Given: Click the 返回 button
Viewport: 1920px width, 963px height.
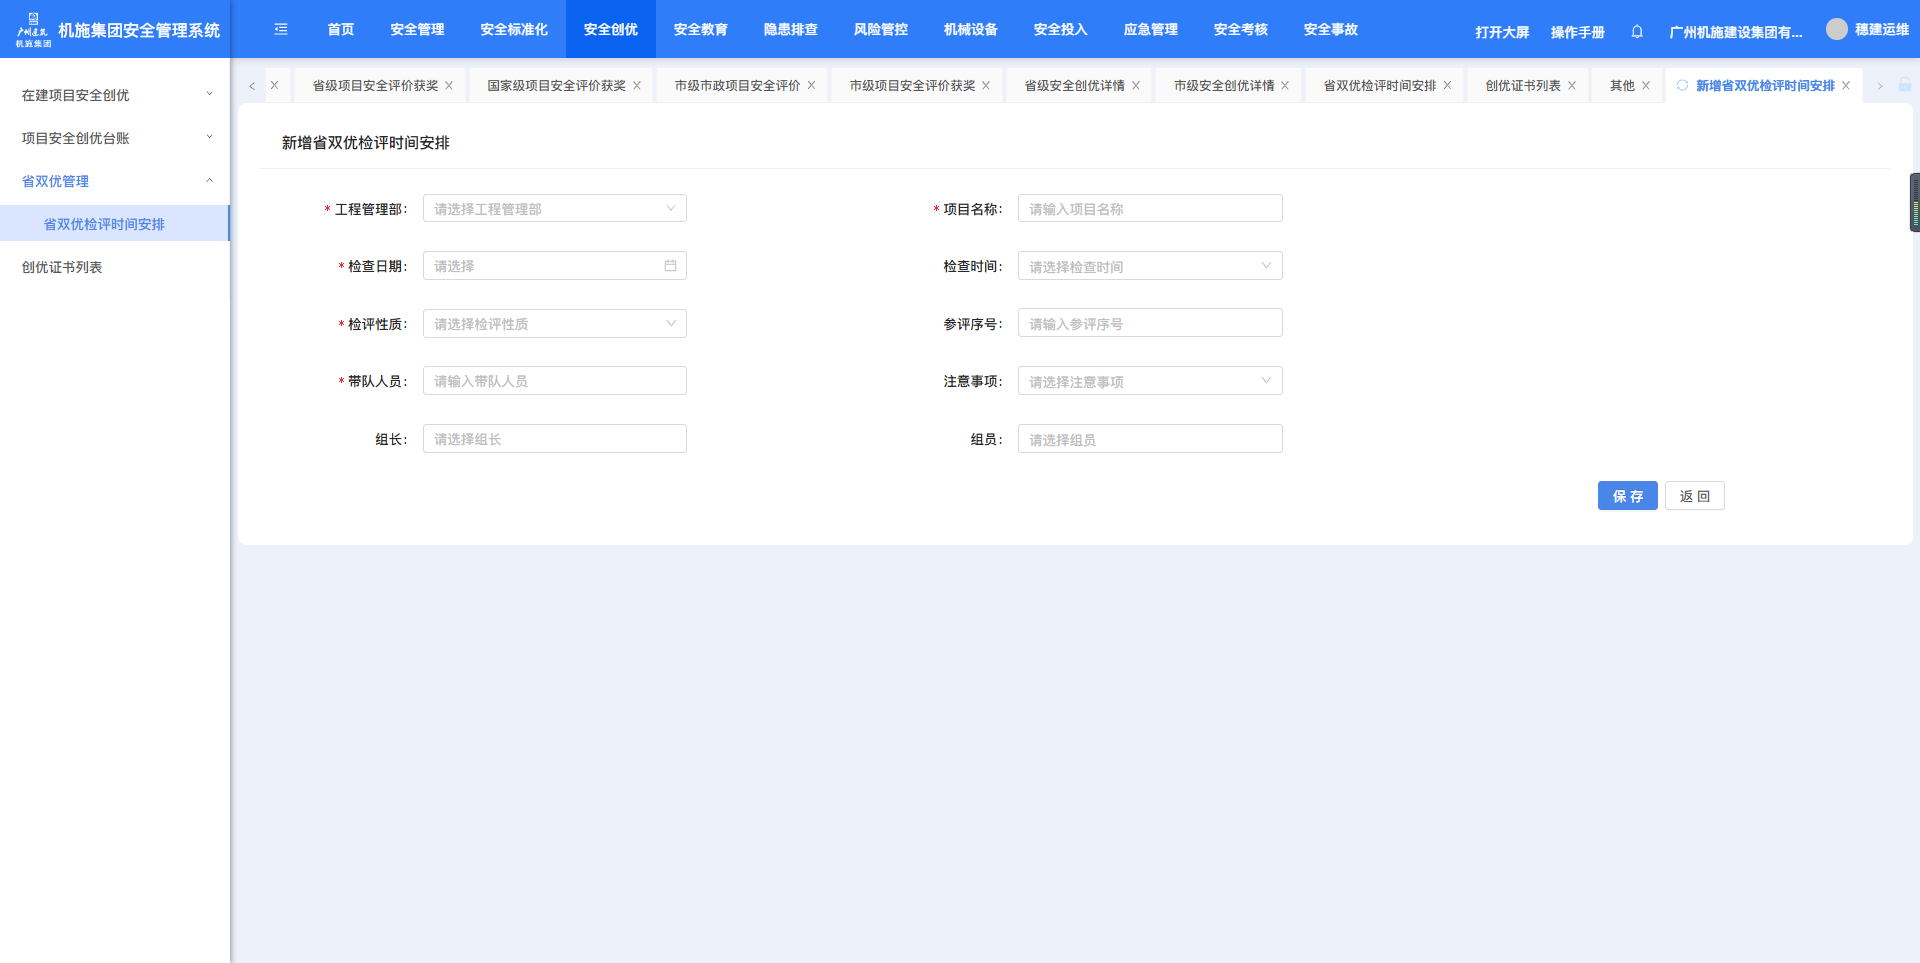Looking at the screenshot, I should [1694, 496].
